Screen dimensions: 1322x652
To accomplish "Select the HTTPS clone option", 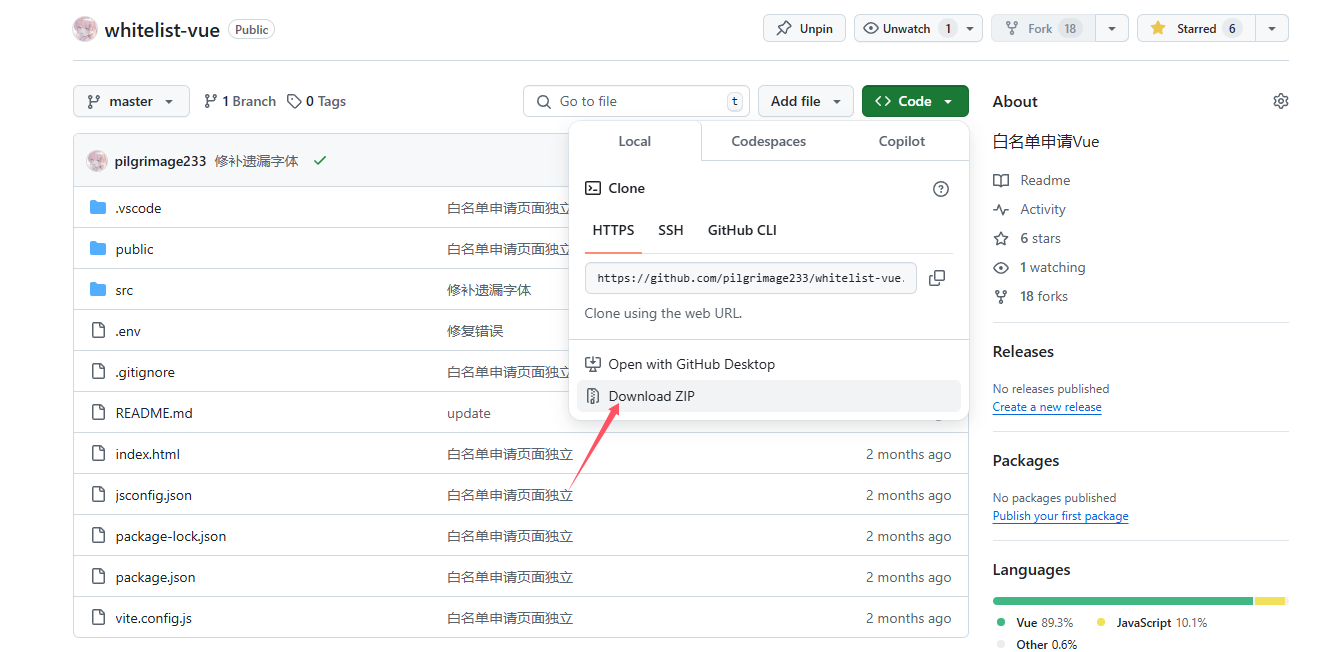I will click(613, 230).
